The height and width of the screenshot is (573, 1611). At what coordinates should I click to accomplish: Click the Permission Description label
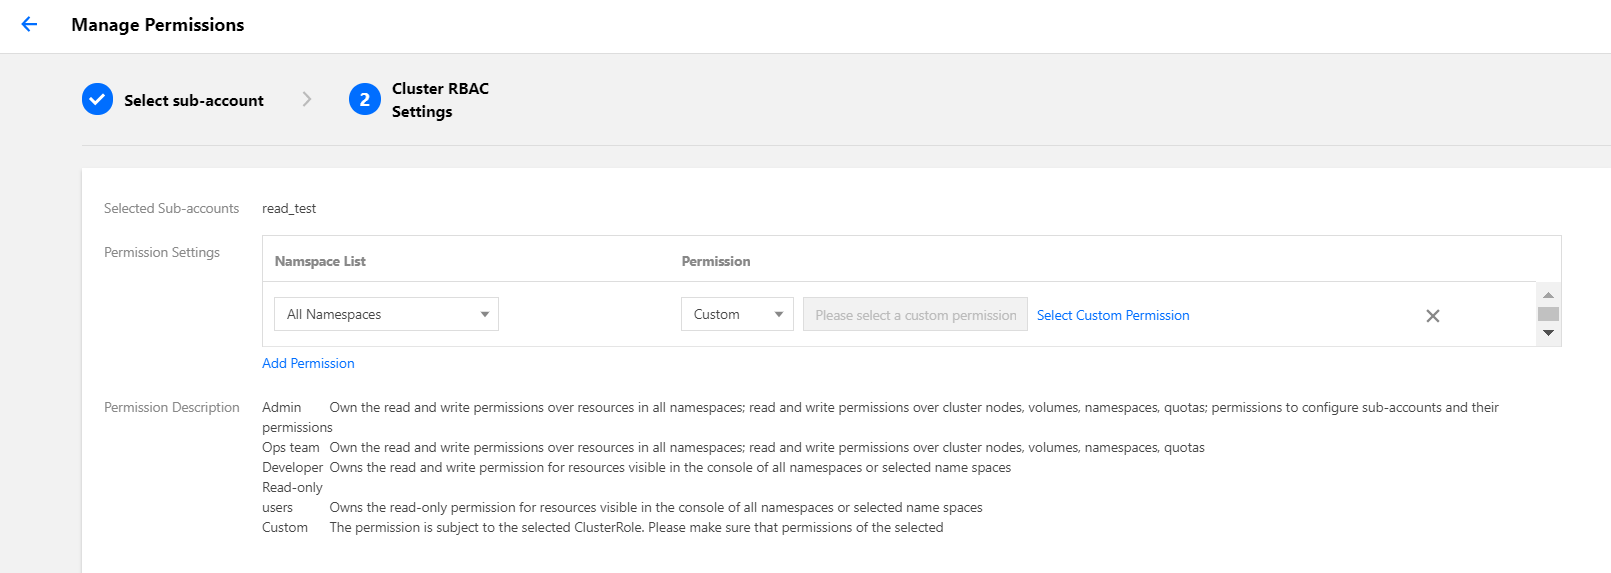172,407
